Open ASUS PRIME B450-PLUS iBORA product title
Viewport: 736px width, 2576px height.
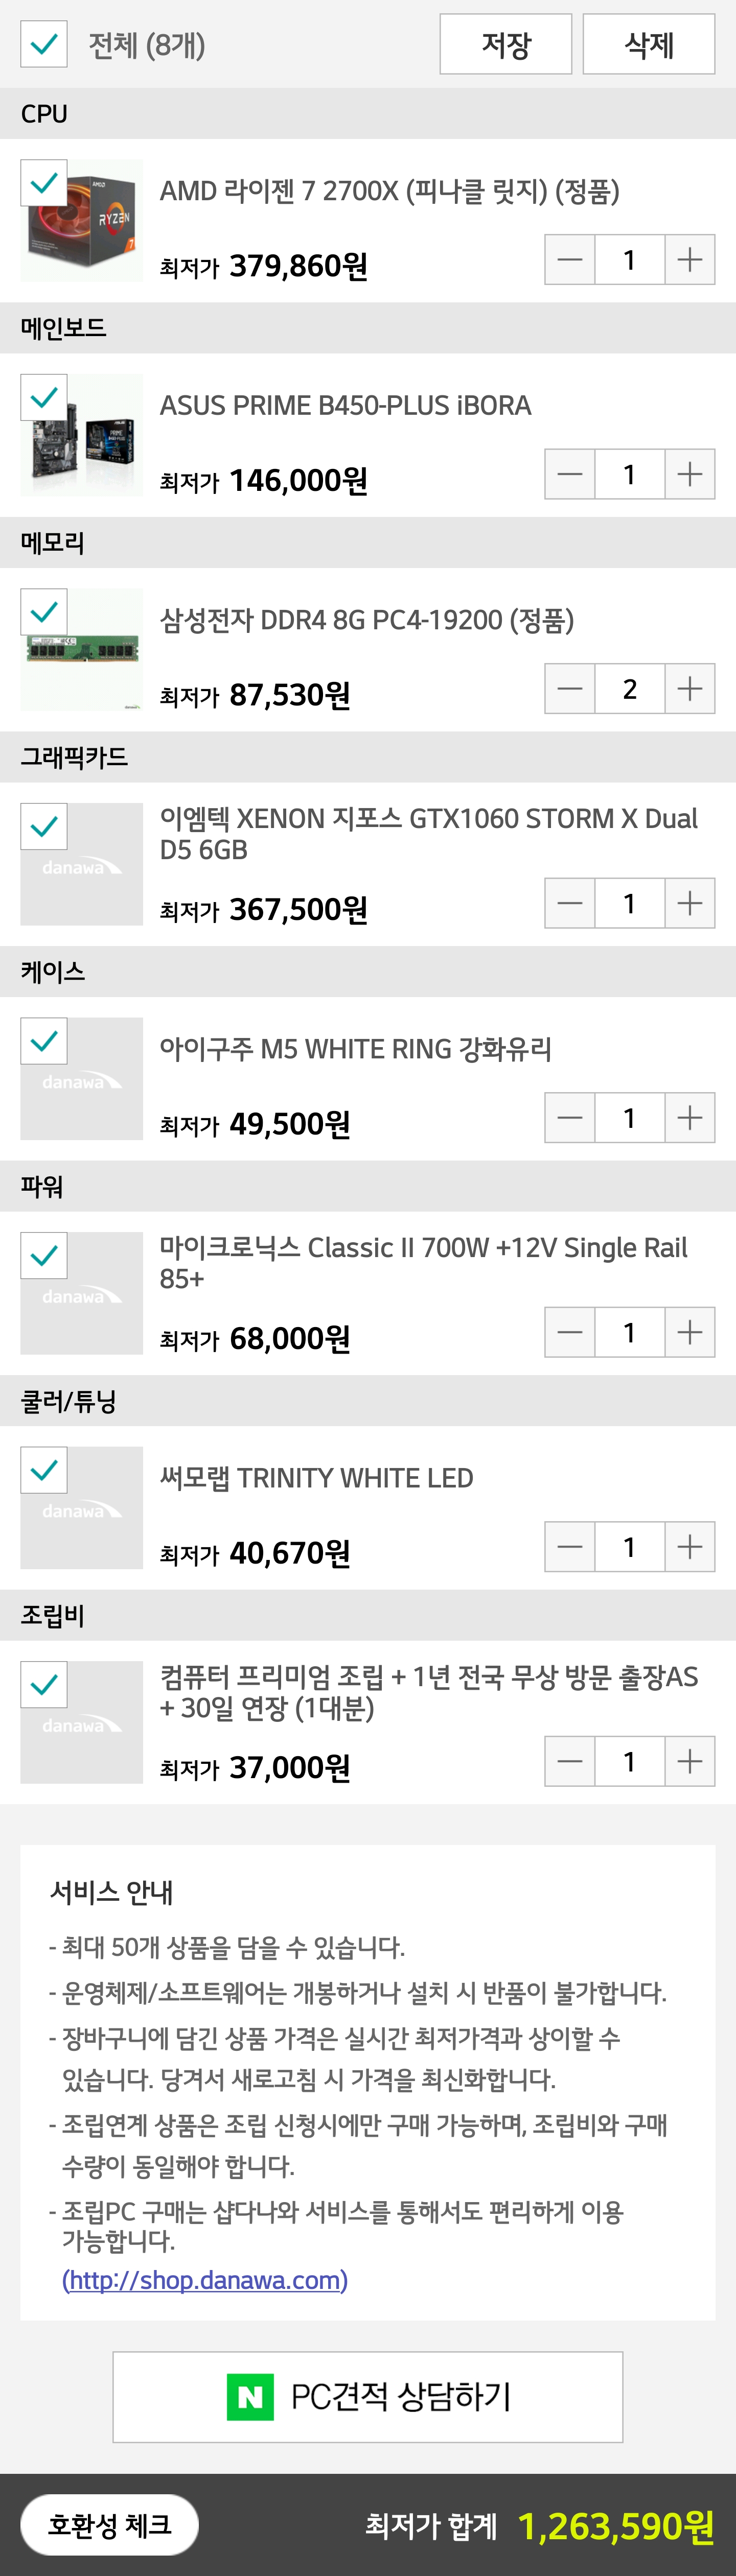pos(346,406)
